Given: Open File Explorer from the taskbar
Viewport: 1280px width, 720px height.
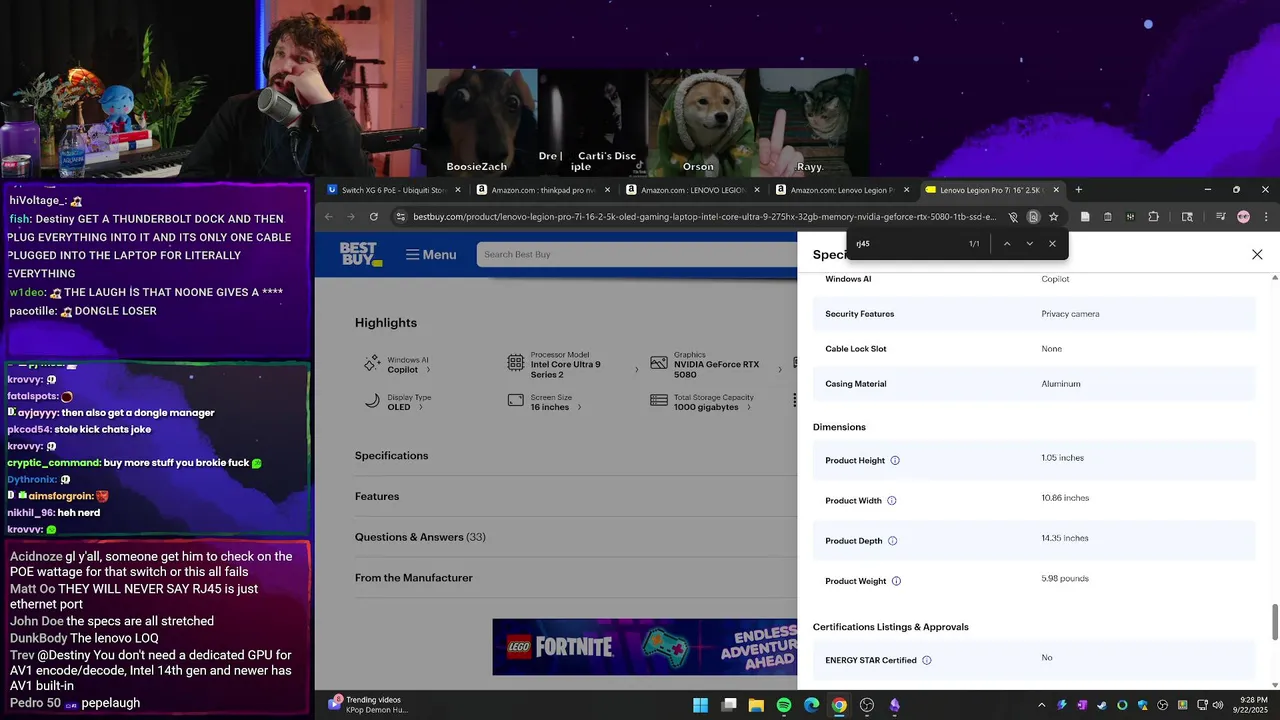Looking at the screenshot, I should [757, 705].
